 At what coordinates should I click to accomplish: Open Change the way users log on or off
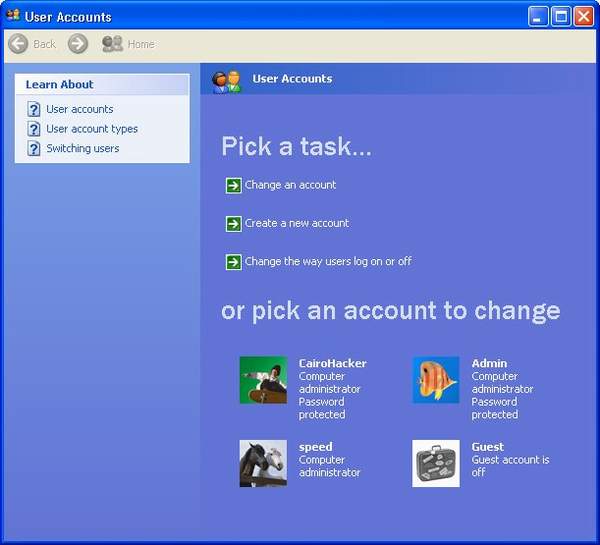[328, 261]
